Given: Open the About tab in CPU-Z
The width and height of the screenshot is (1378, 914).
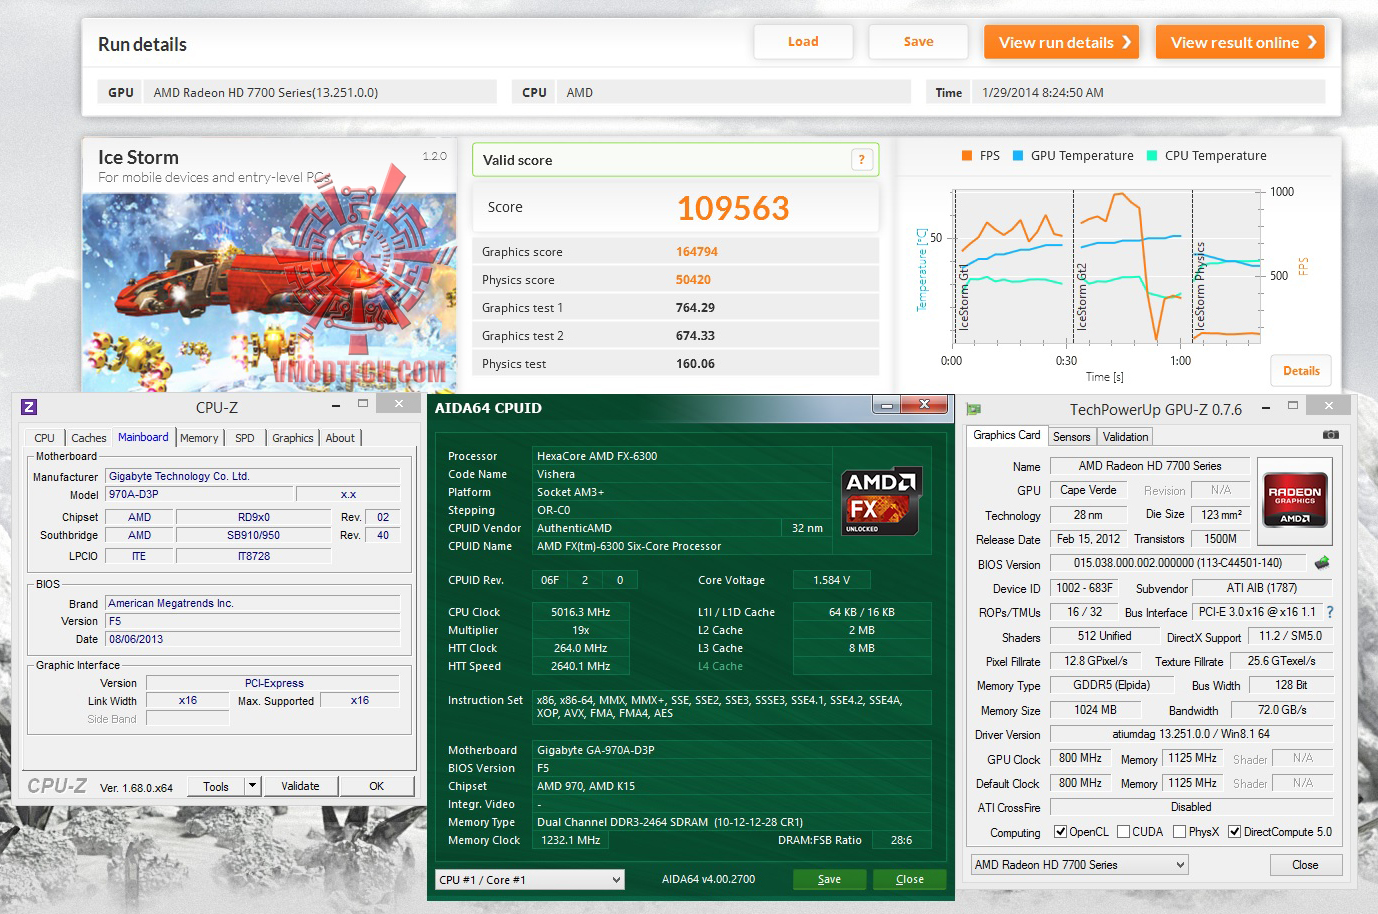Looking at the screenshot, I should (340, 438).
